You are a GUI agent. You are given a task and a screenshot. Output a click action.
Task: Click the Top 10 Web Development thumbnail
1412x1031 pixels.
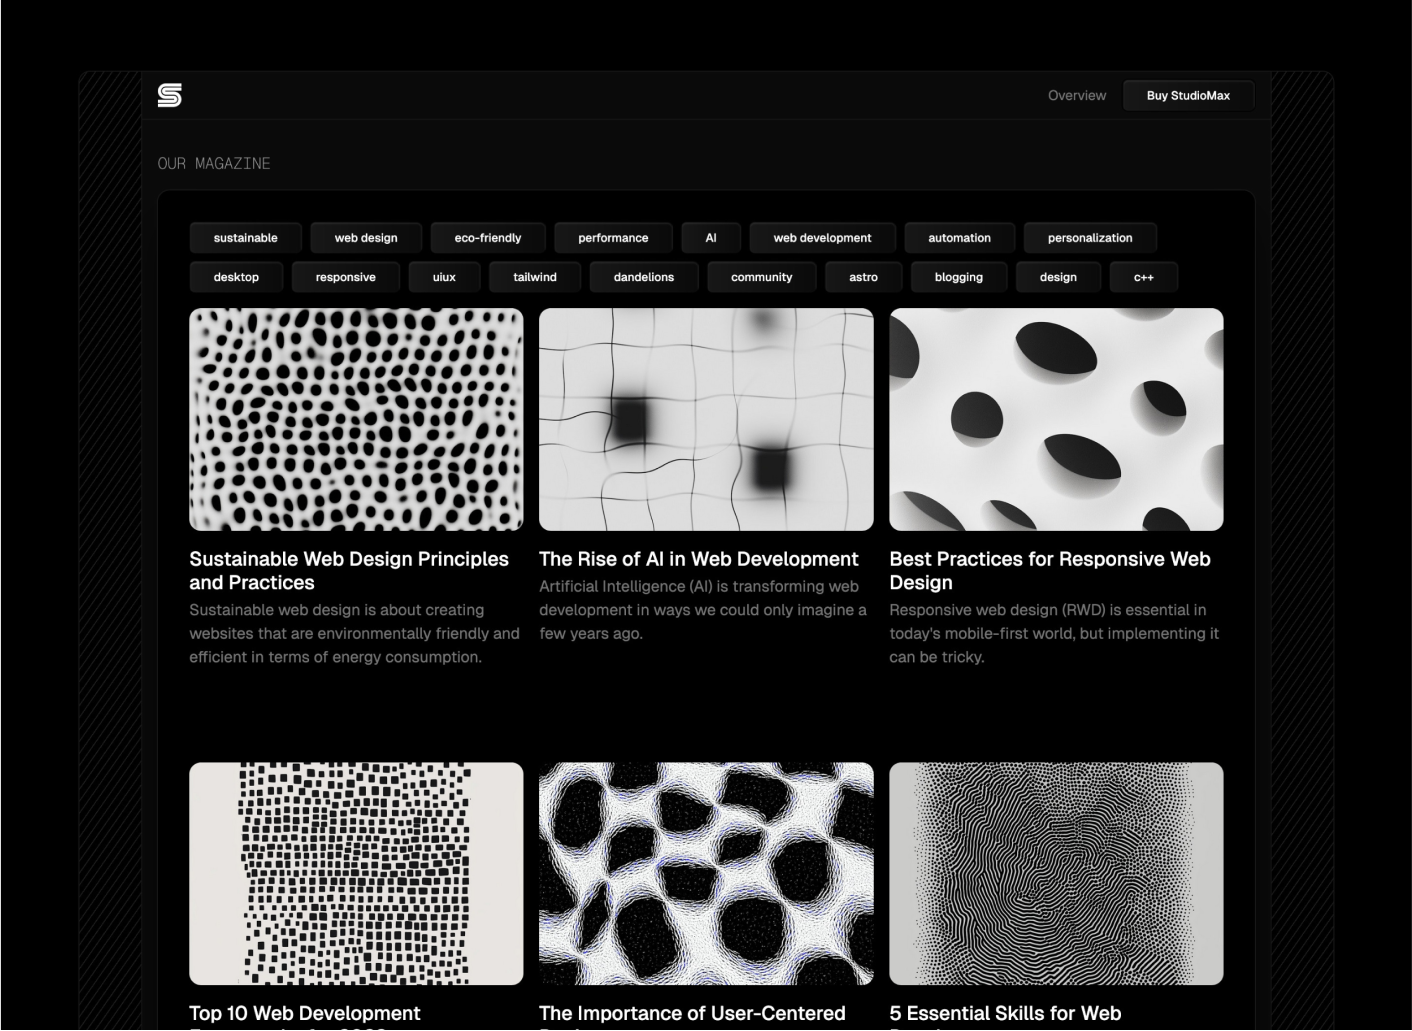tap(356, 873)
